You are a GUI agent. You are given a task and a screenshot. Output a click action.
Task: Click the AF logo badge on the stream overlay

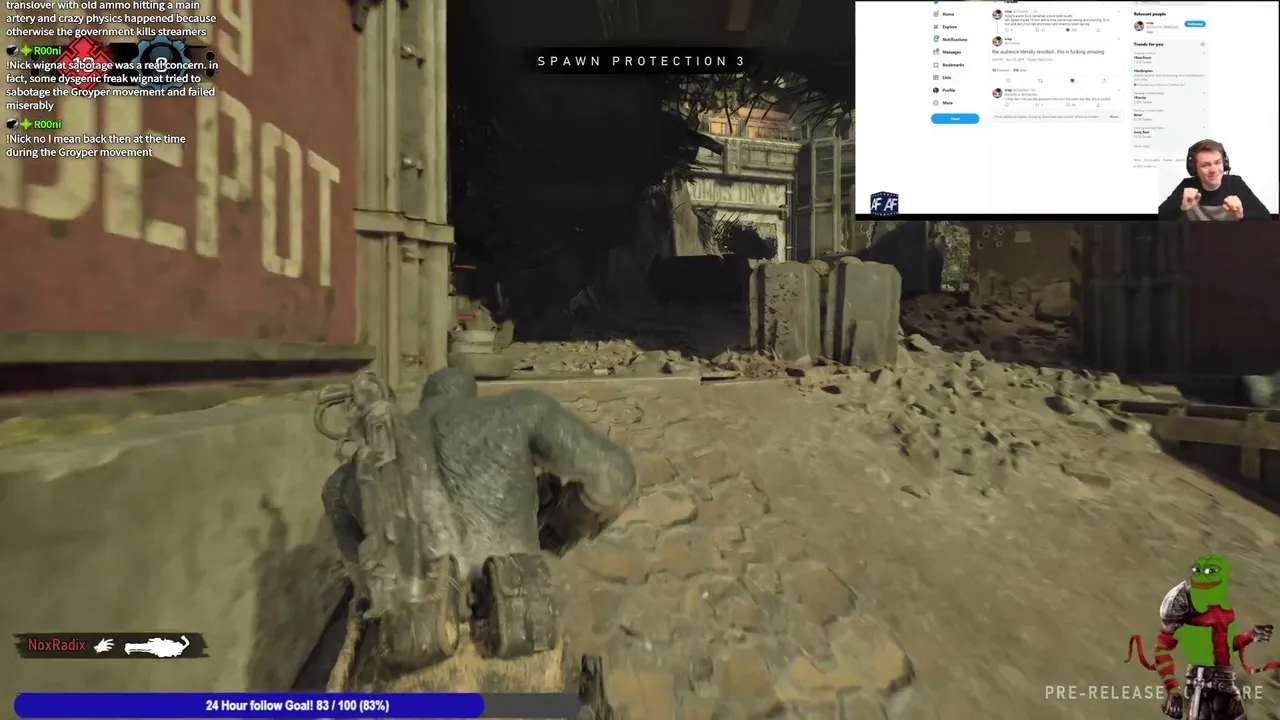click(x=884, y=204)
